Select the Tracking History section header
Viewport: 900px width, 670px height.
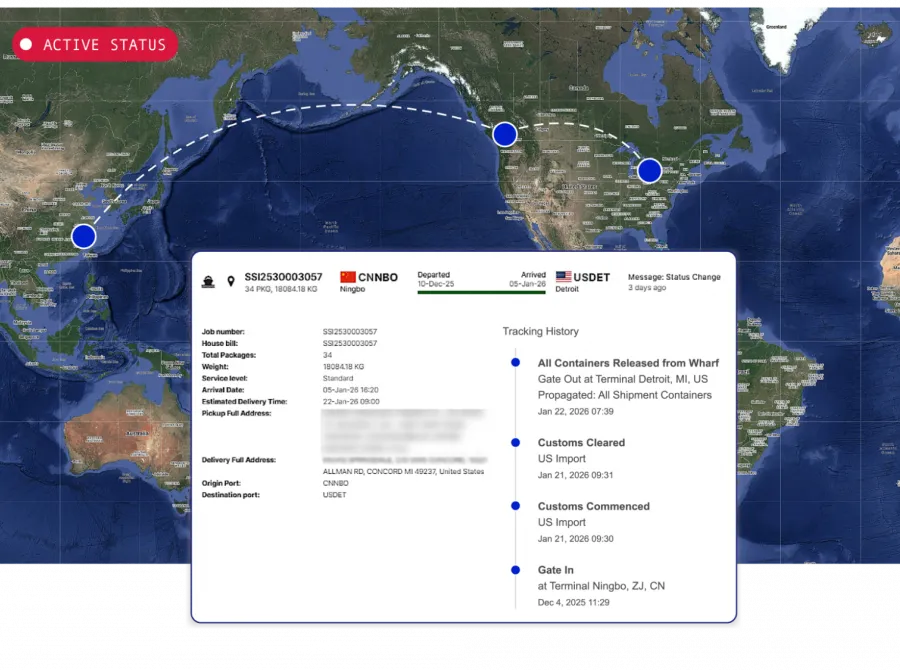[x=540, y=331]
